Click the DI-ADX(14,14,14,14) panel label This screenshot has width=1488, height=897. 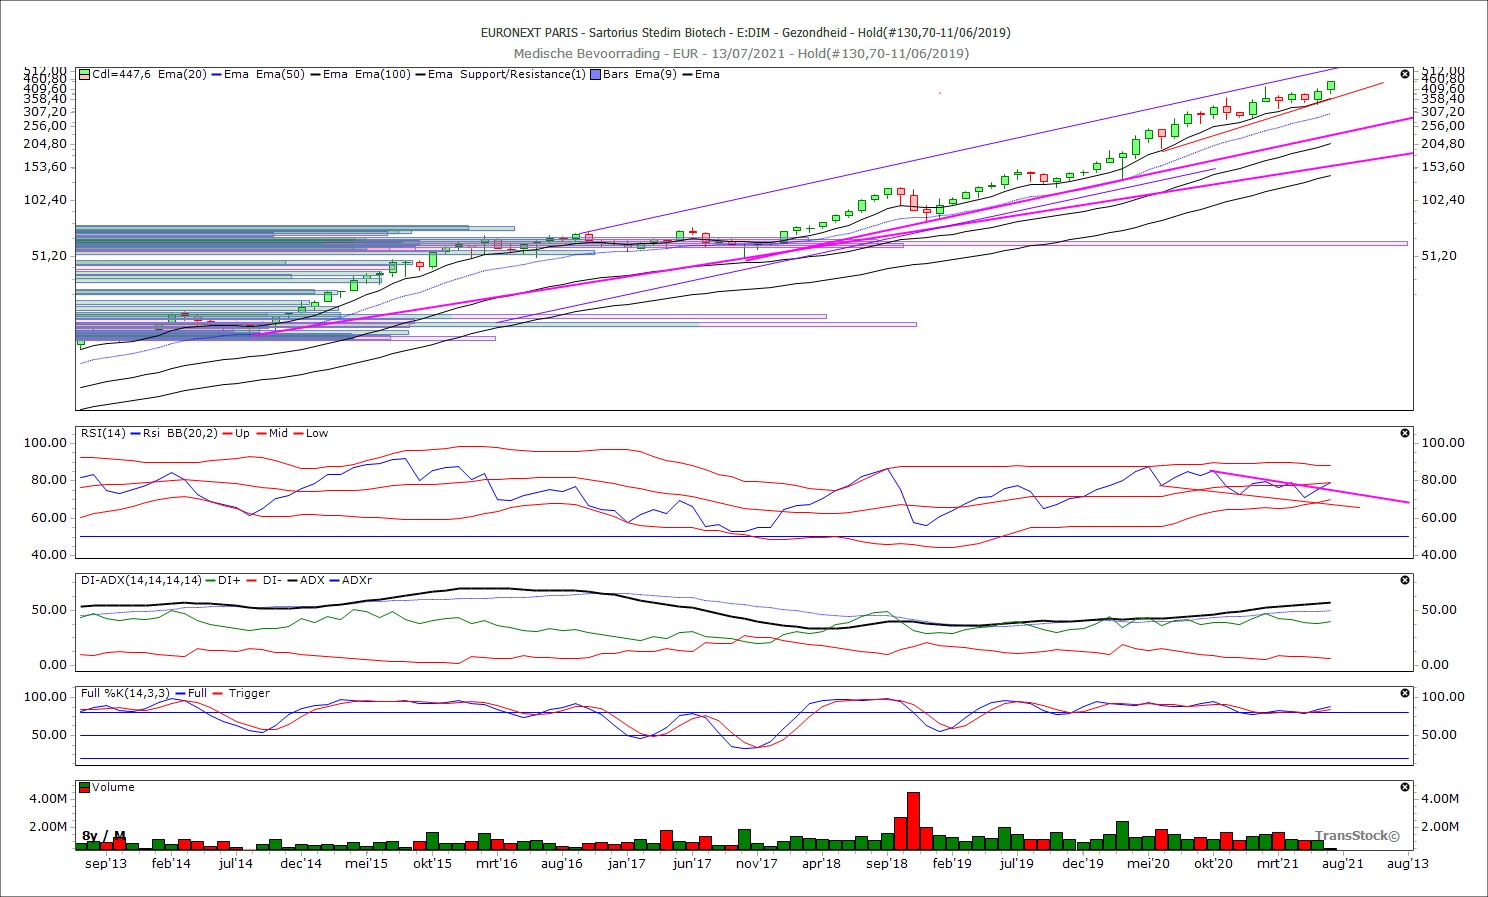[141, 580]
